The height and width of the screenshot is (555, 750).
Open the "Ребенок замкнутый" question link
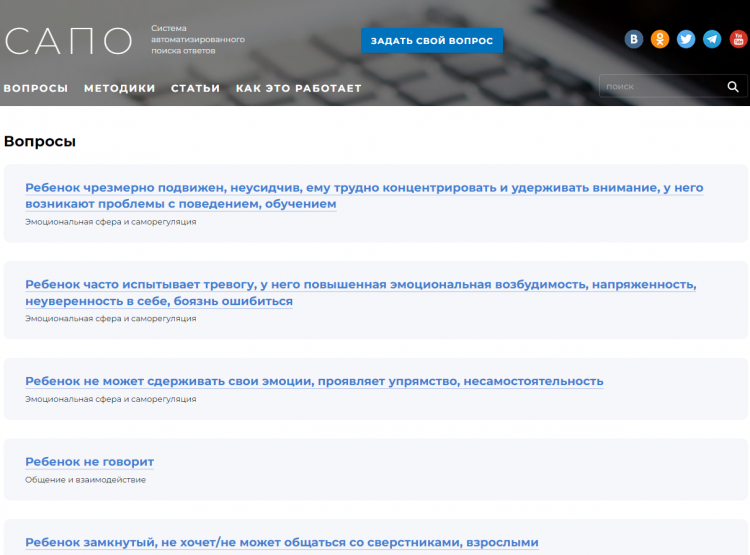pos(281,542)
